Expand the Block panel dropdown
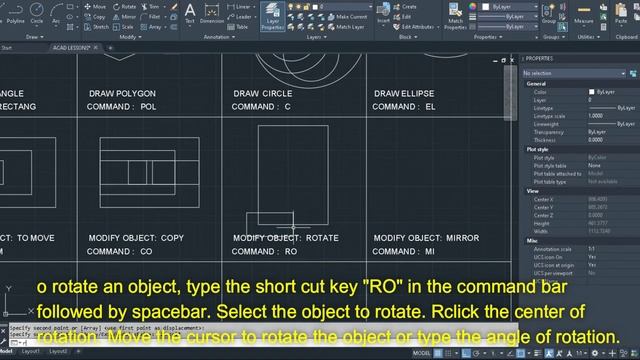This screenshot has height=360, width=640. pos(408,37)
